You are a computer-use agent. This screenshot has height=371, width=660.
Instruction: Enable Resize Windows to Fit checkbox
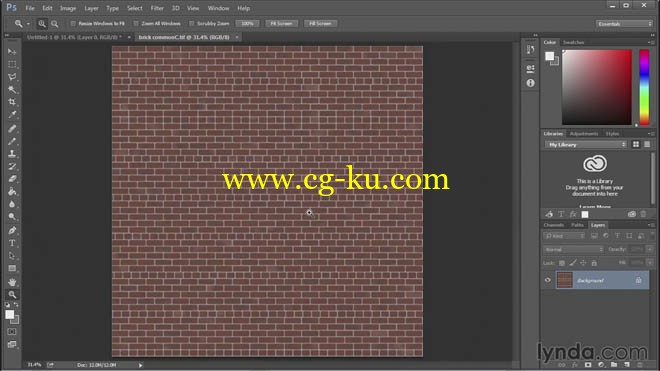click(73, 24)
